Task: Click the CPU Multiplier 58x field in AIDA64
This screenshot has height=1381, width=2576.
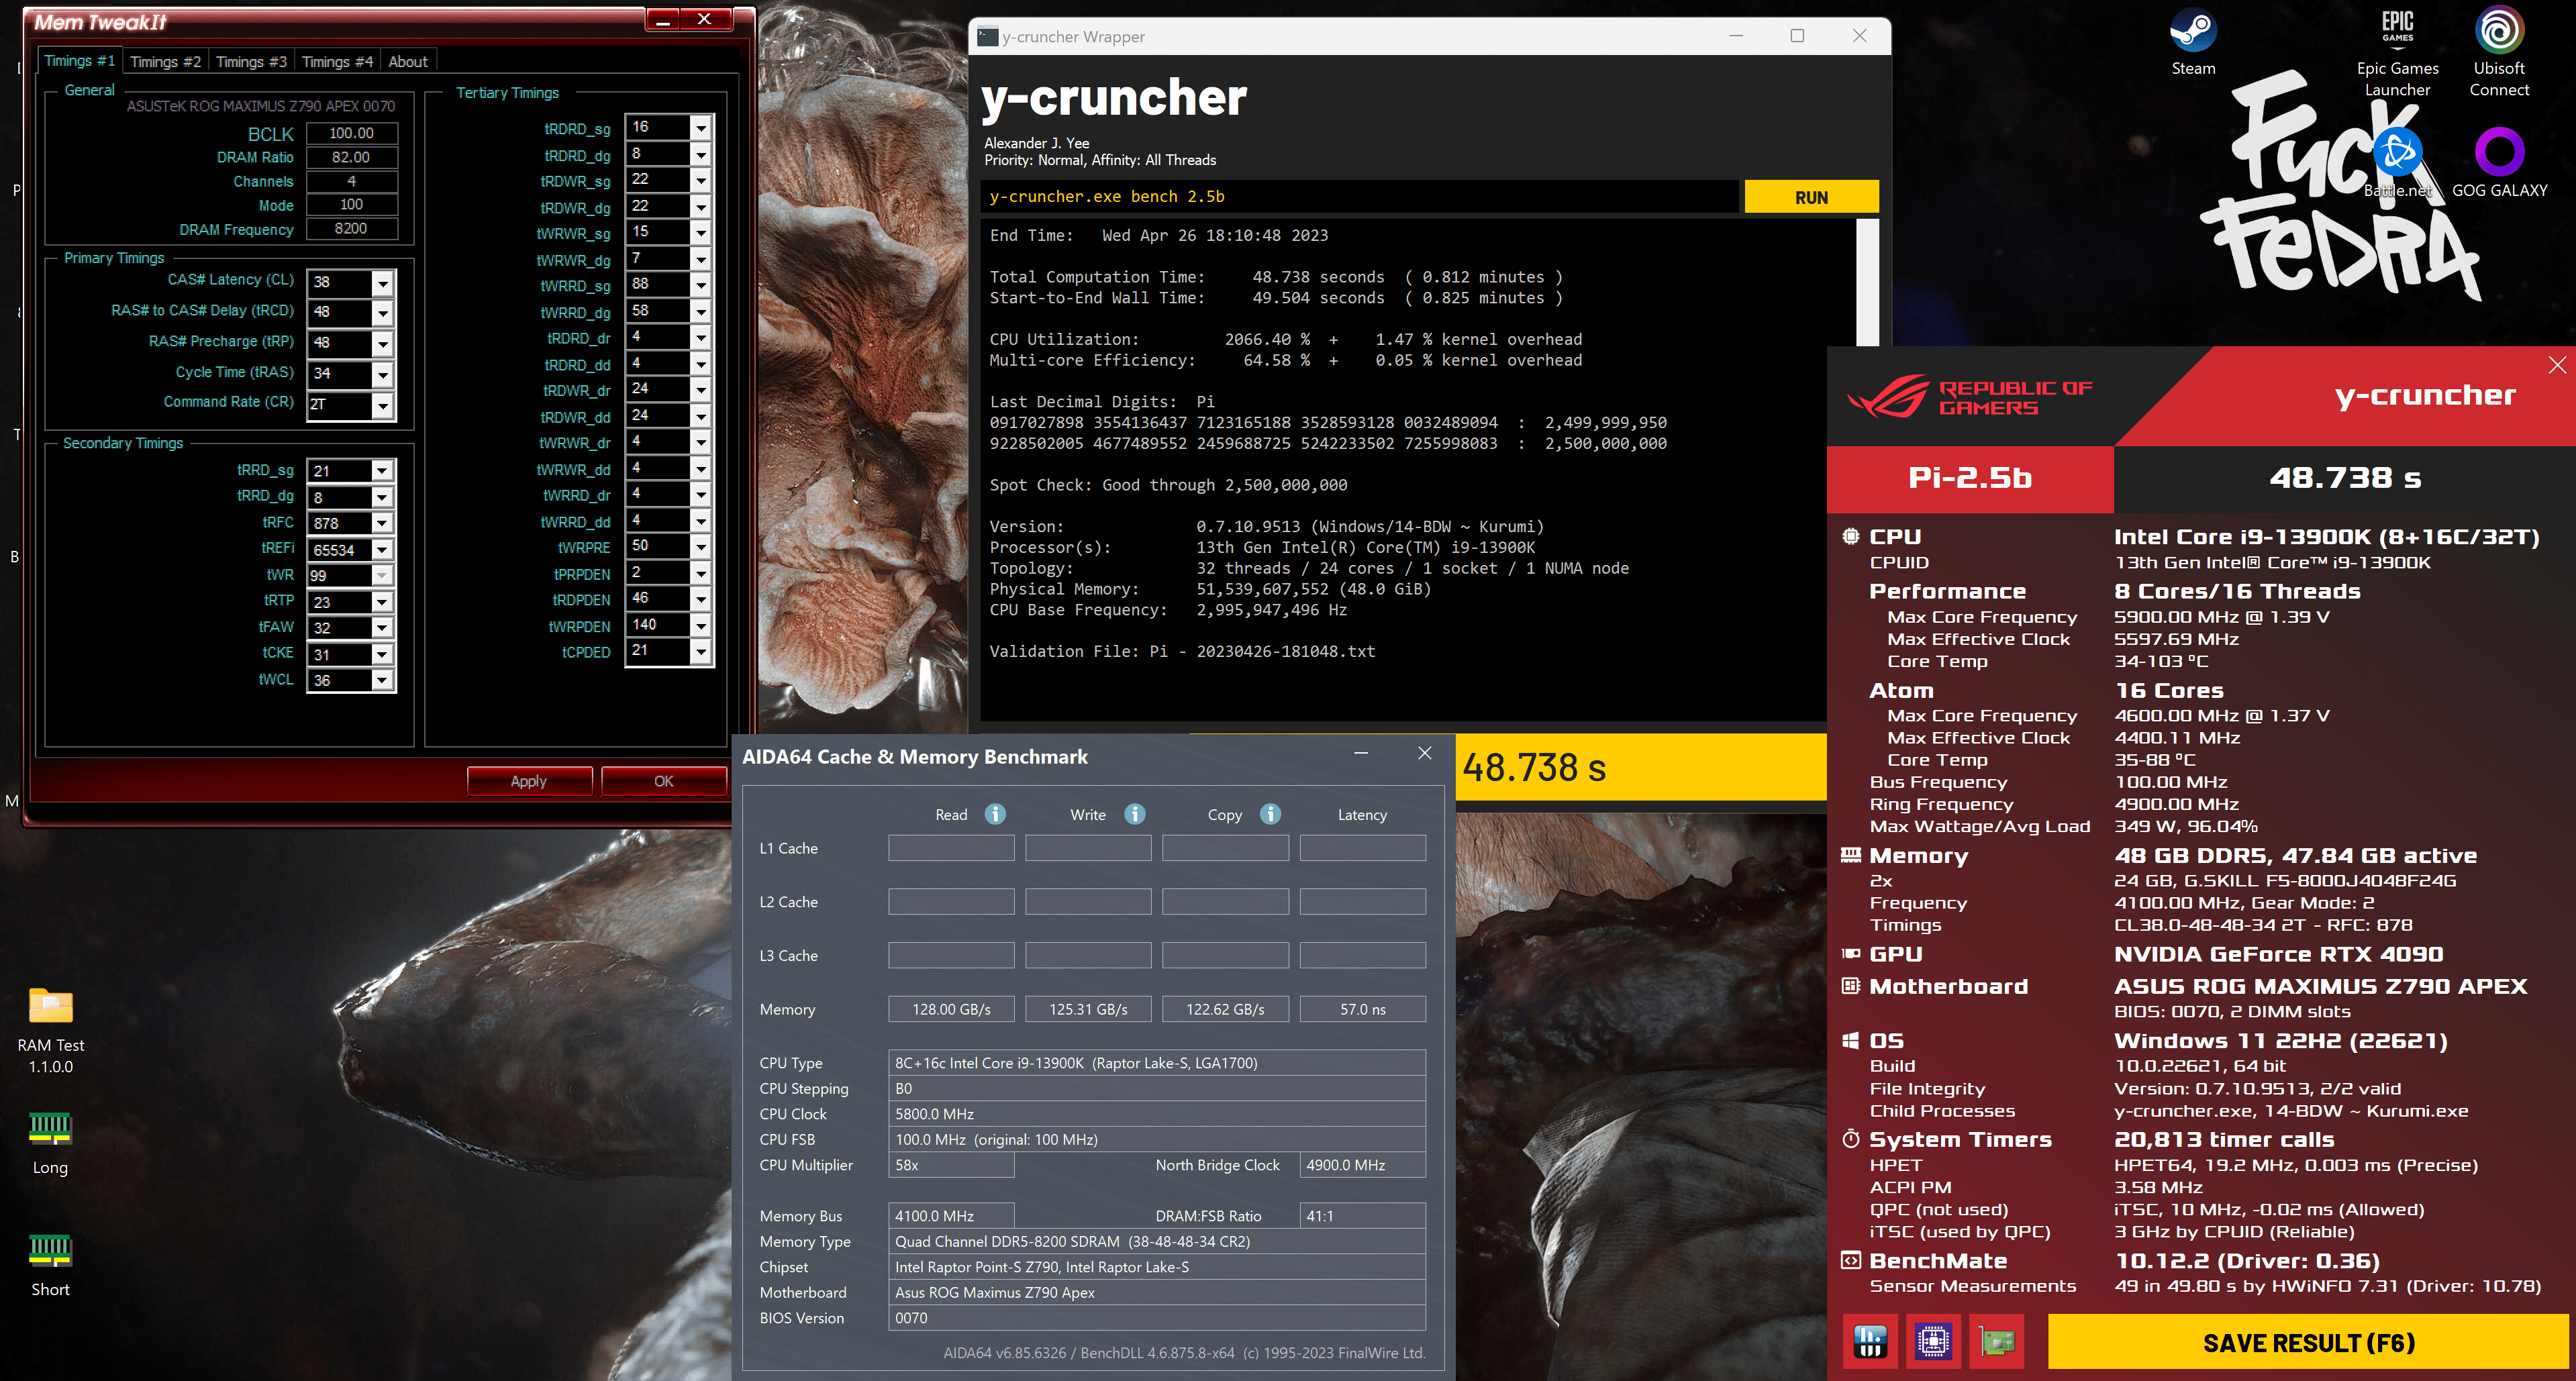Action: (x=951, y=1165)
